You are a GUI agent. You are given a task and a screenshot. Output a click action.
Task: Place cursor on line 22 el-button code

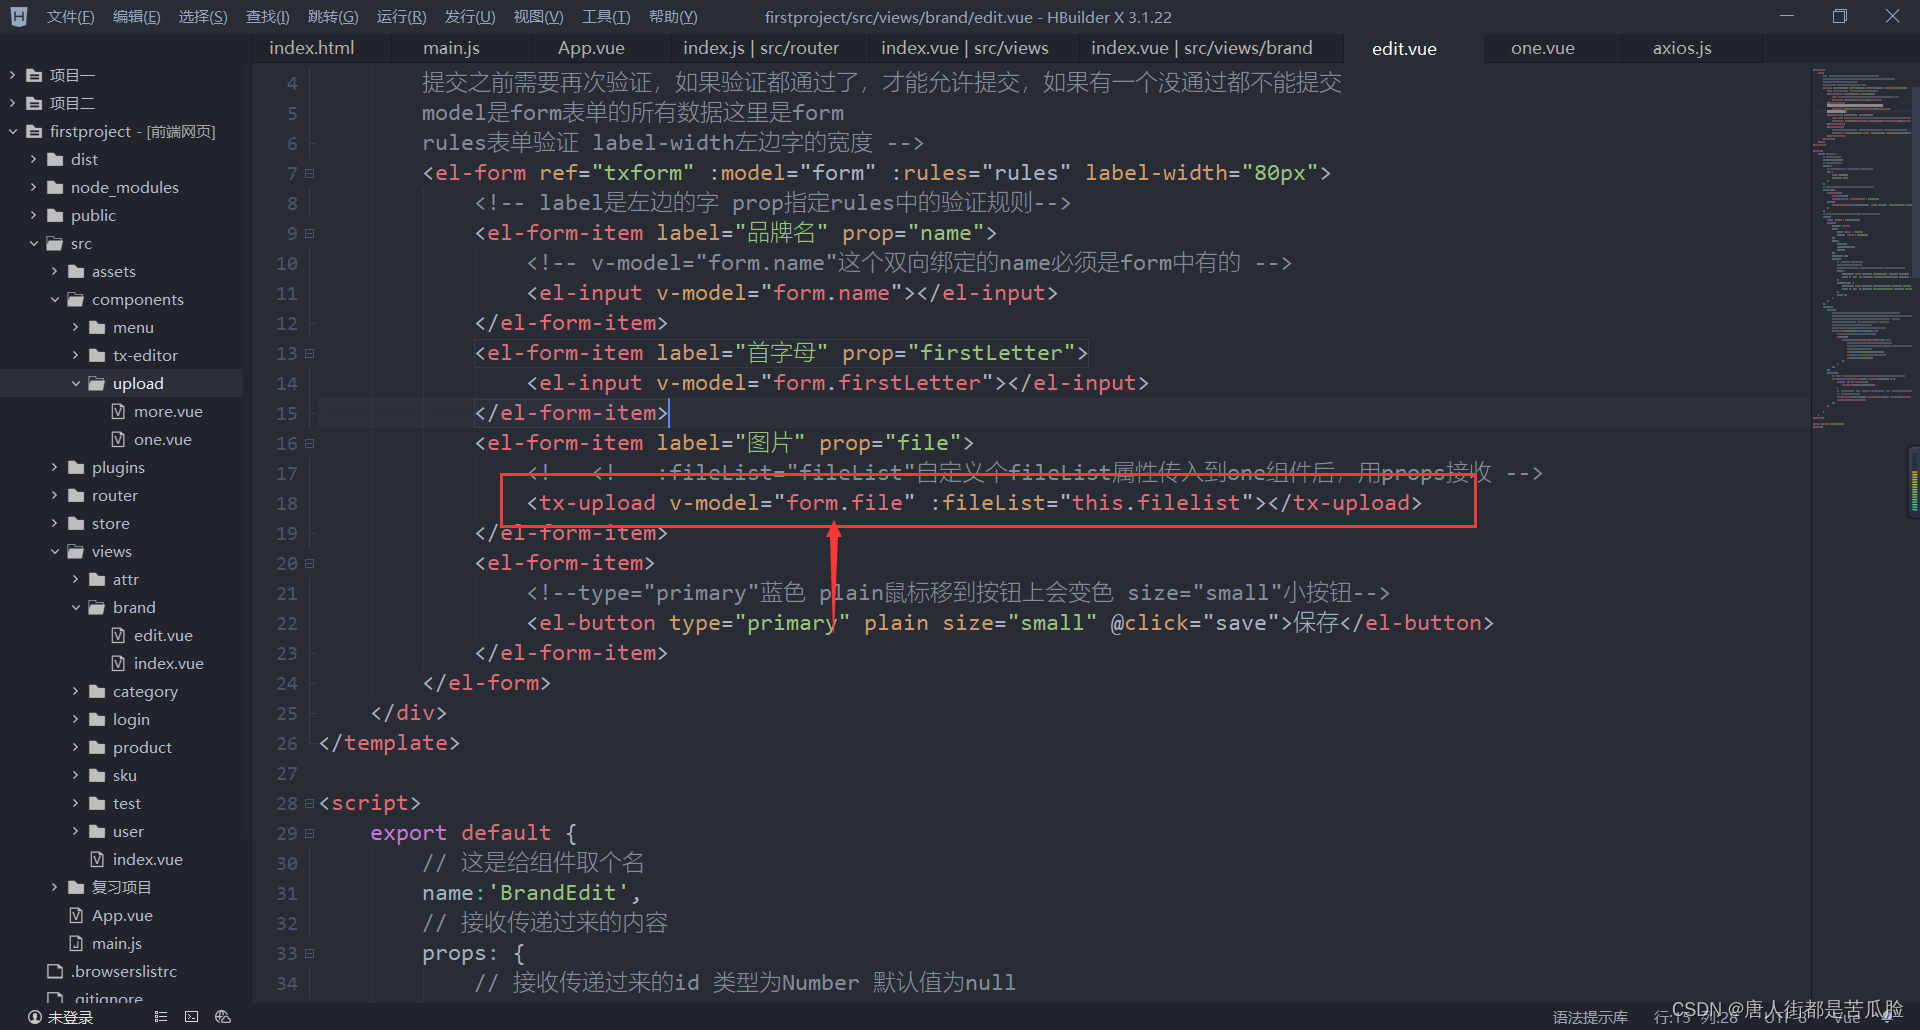1010,623
